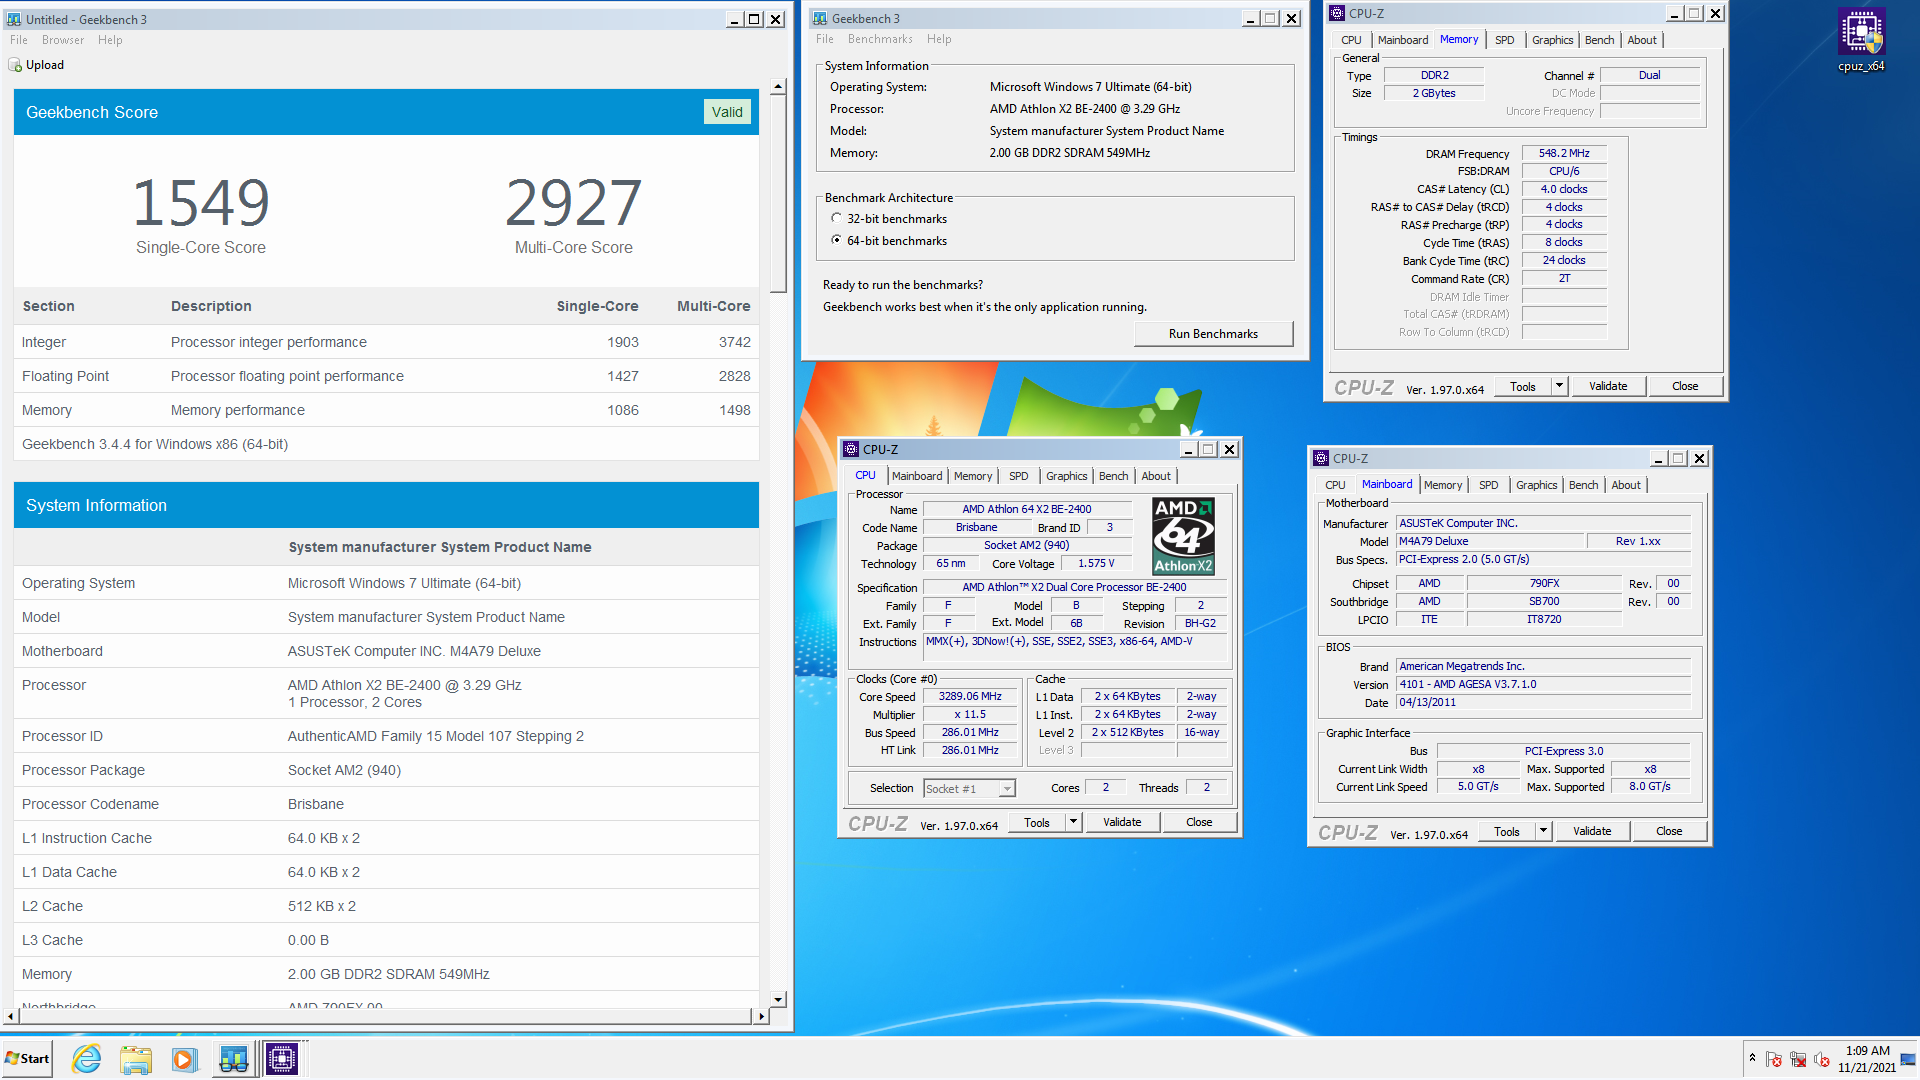Screen dimensions: 1920x1080
Task: Click Floating Point row label
Action: [x=66, y=376]
